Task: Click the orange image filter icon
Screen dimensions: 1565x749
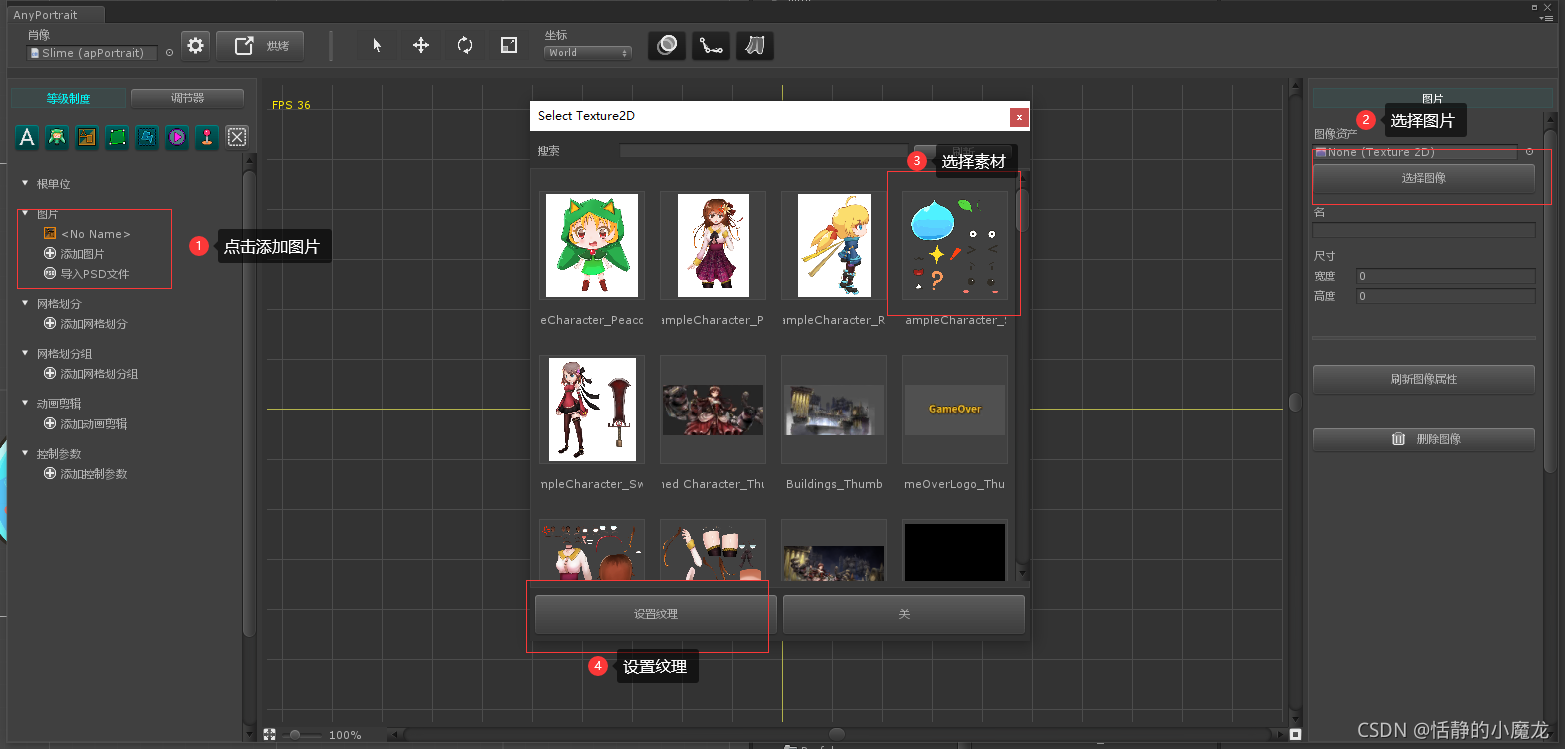Action: click(87, 137)
